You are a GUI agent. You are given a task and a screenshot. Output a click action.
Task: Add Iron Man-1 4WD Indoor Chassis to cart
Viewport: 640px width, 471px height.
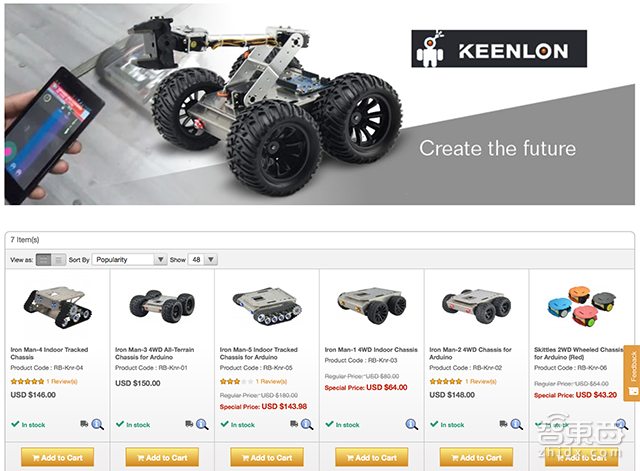coord(372,458)
